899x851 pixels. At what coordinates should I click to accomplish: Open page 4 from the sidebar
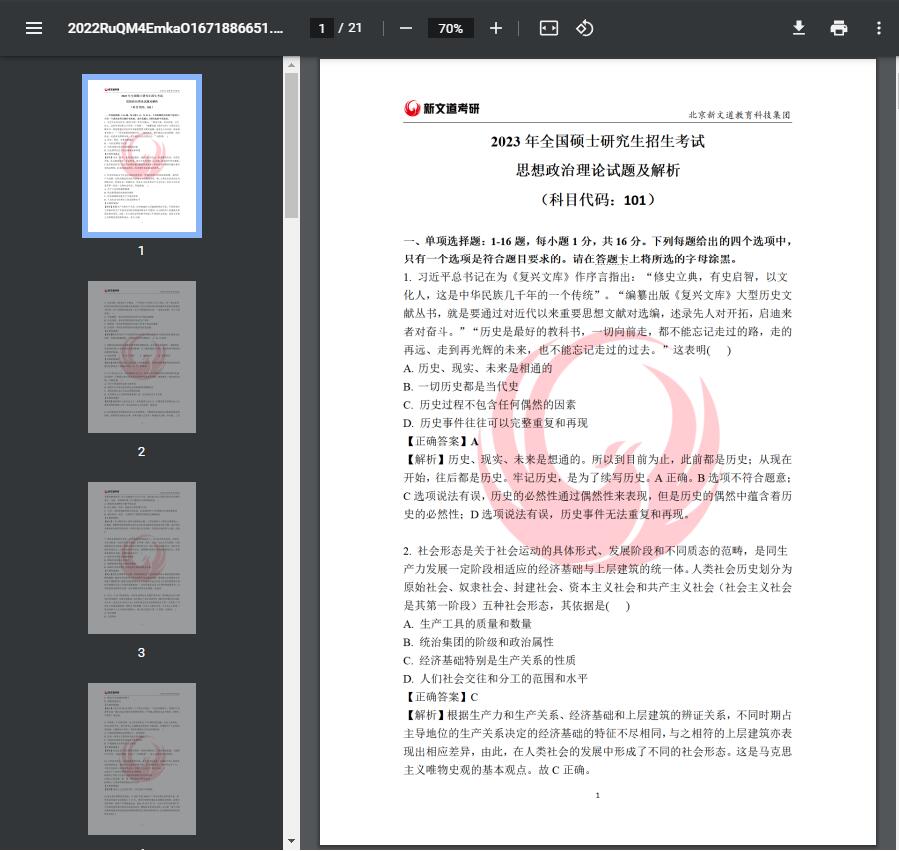click(x=141, y=758)
